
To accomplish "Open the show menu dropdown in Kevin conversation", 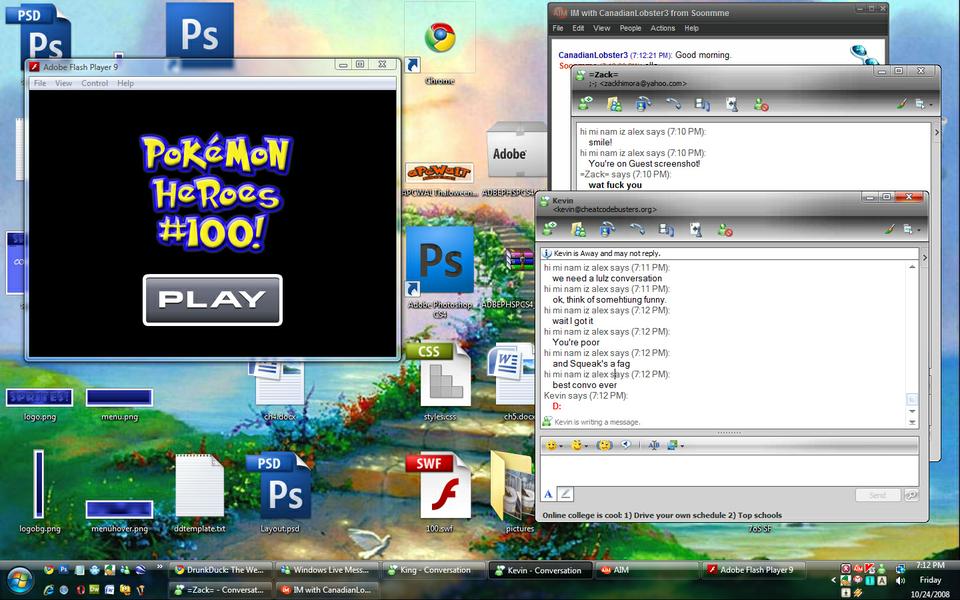I will coord(911,230).
